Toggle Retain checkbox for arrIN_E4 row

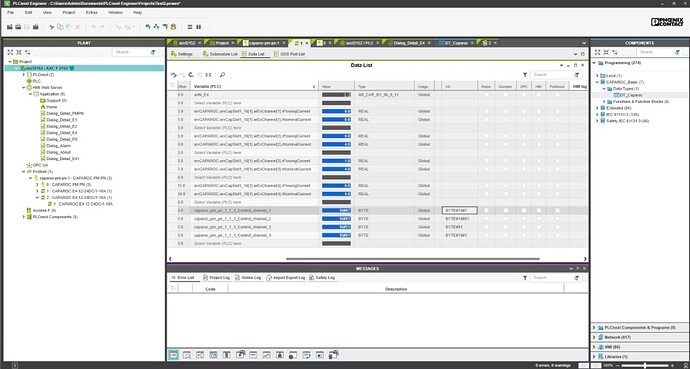(486, 95)
